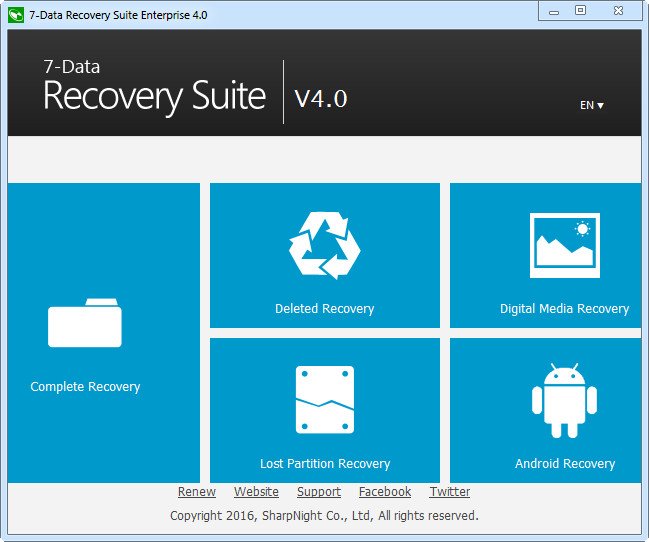Screen dimensions: 649x542
Task: Open the EN language dropdown
Action: tap(591, 105)
